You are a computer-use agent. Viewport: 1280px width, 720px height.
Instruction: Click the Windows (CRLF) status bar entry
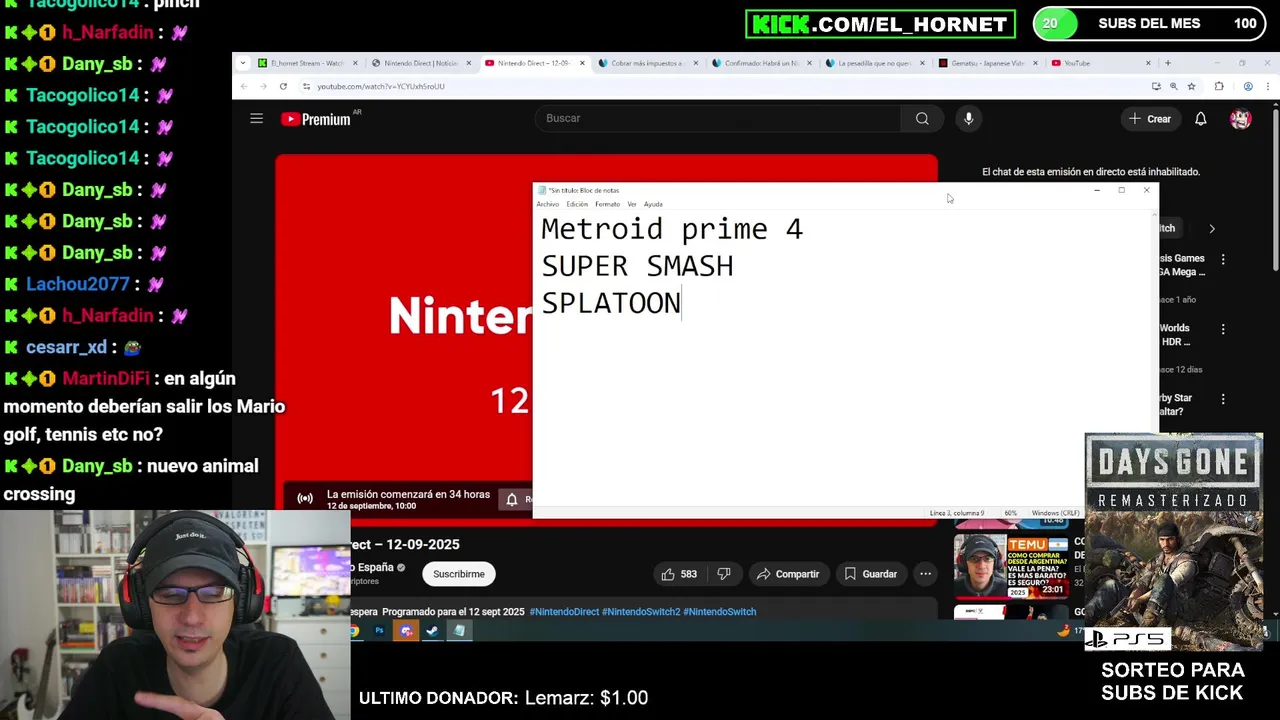(x=1055, y=513)
